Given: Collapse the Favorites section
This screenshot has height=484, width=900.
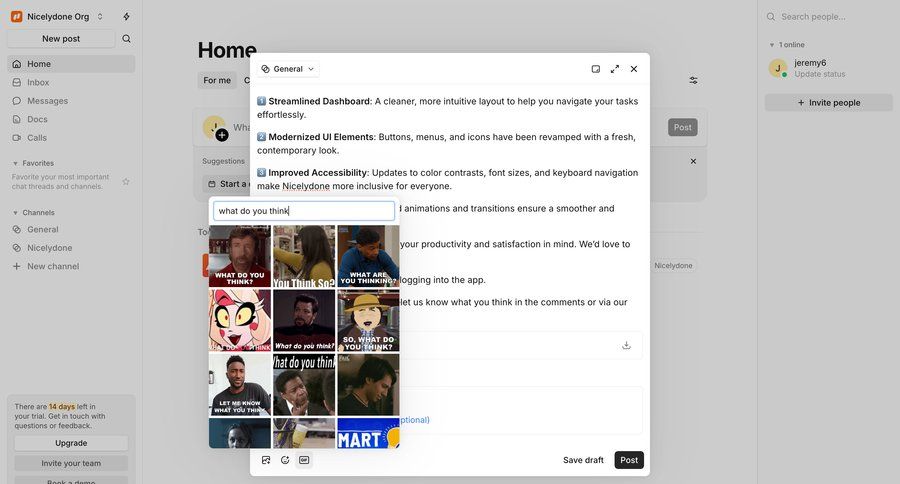Looking at the screenshot, I should pyautogui.click(x=15, y=163).
